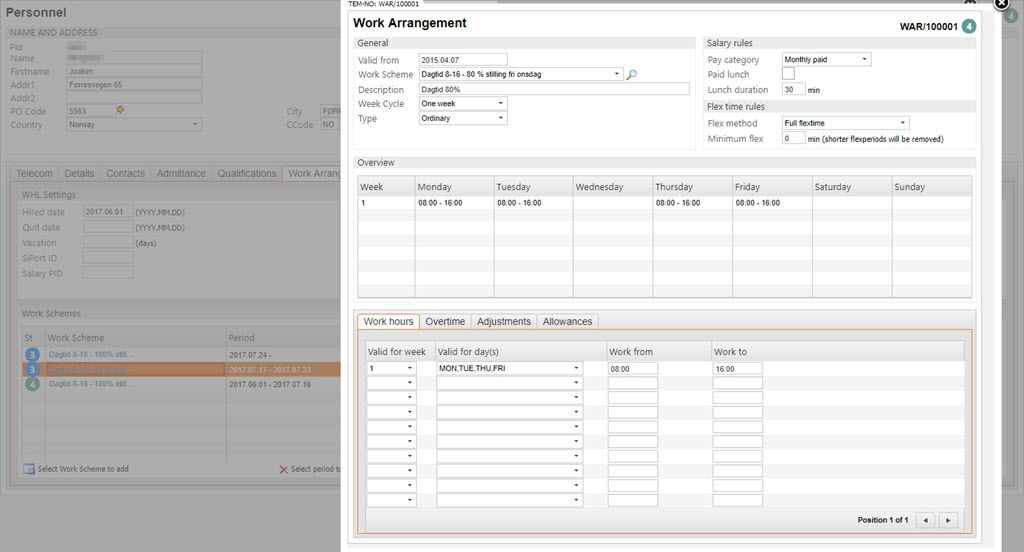Go to previous position with left arrow
Image resolution: width=1024 pixels, height=552 pixels.
[926, 520]
